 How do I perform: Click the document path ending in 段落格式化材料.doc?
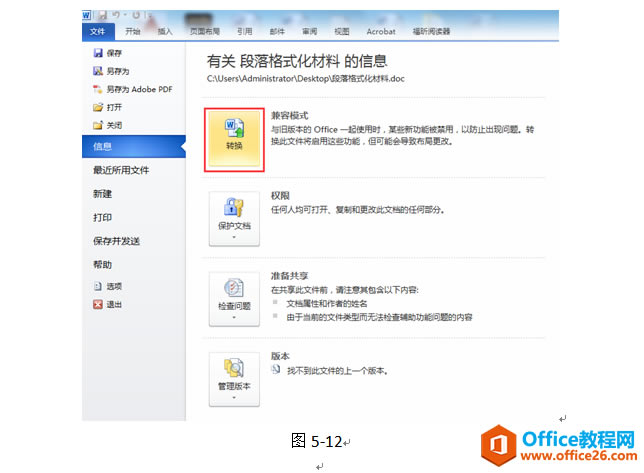306,78
